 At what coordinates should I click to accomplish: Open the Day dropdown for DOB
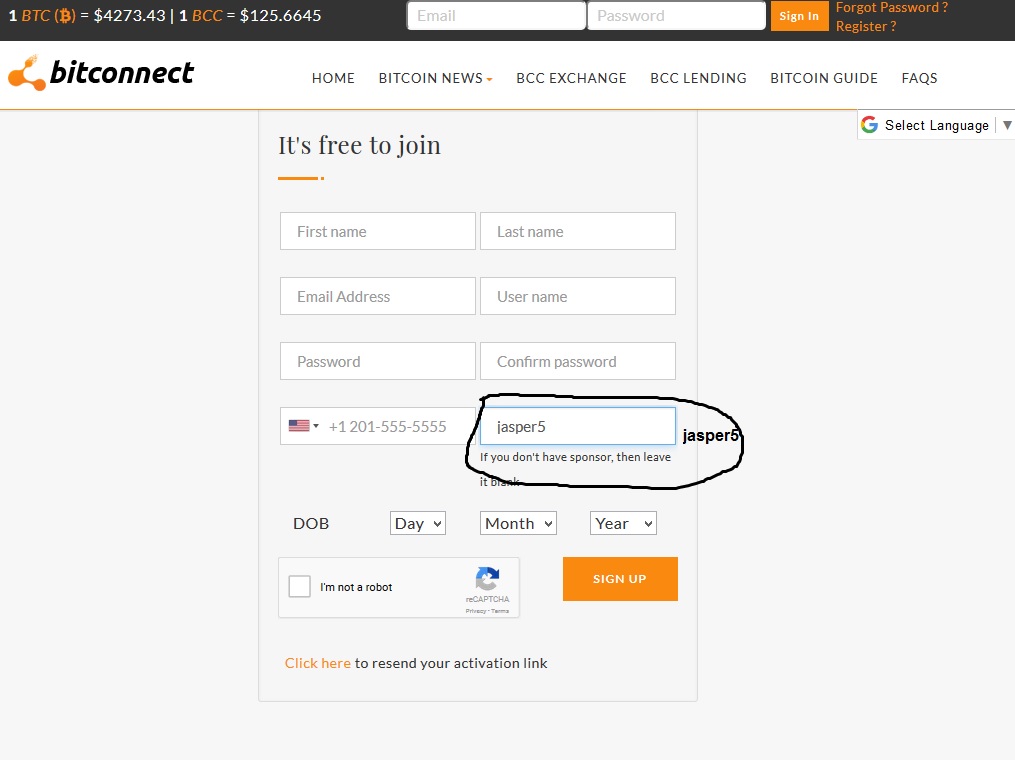click(x=418, y=523)
